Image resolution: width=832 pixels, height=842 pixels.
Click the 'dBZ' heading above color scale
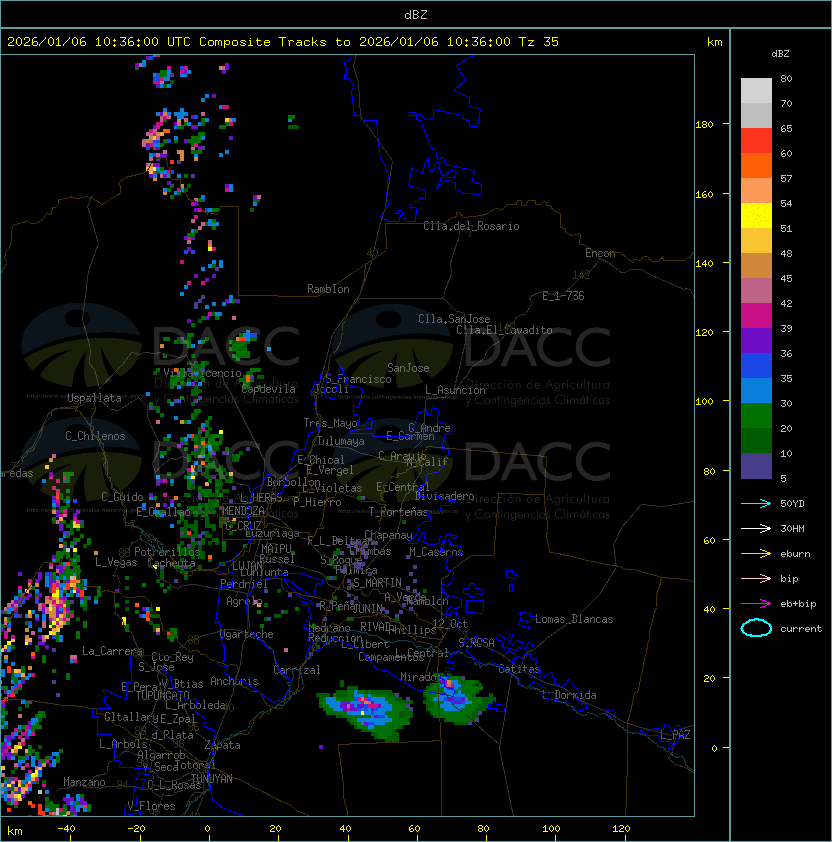pos(780,54)
